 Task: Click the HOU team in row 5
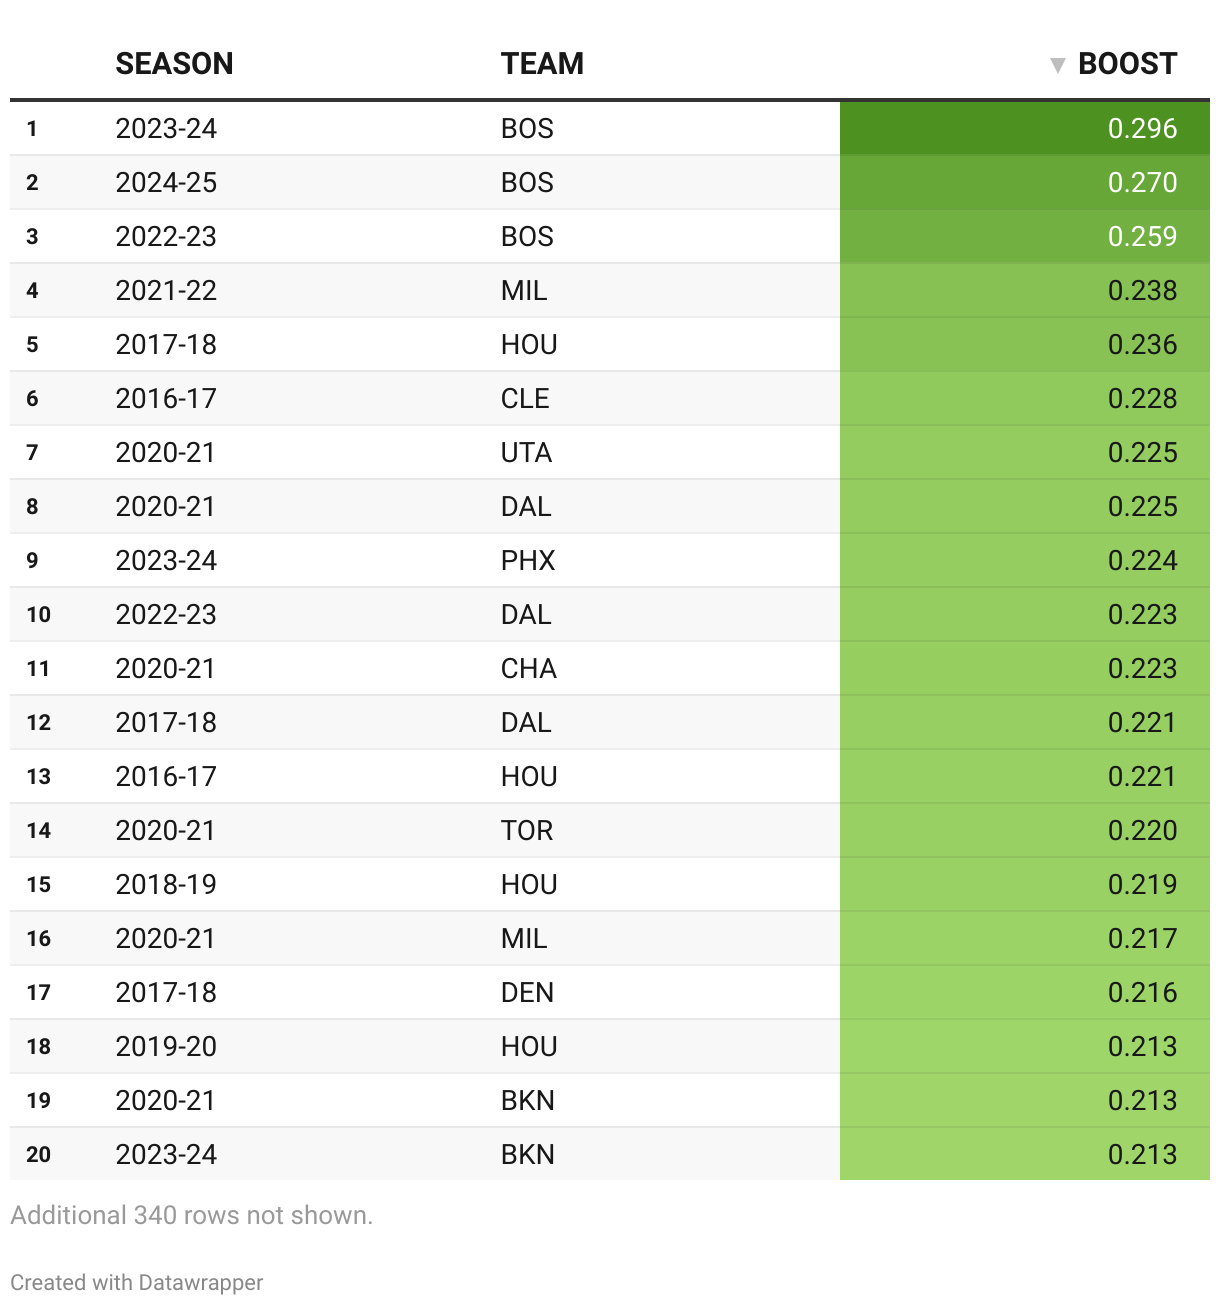click(x=529, y=344)
